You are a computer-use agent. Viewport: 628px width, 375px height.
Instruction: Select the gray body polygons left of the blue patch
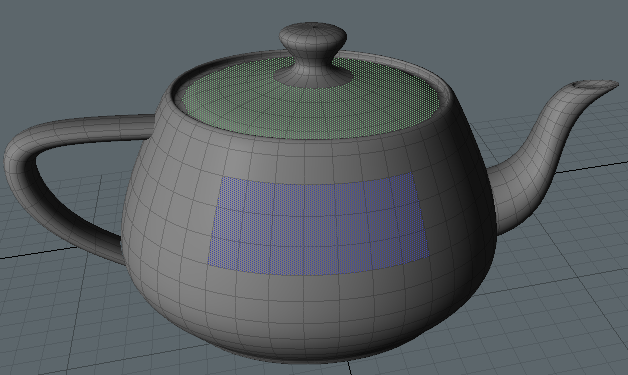click(x=172, y=216)
